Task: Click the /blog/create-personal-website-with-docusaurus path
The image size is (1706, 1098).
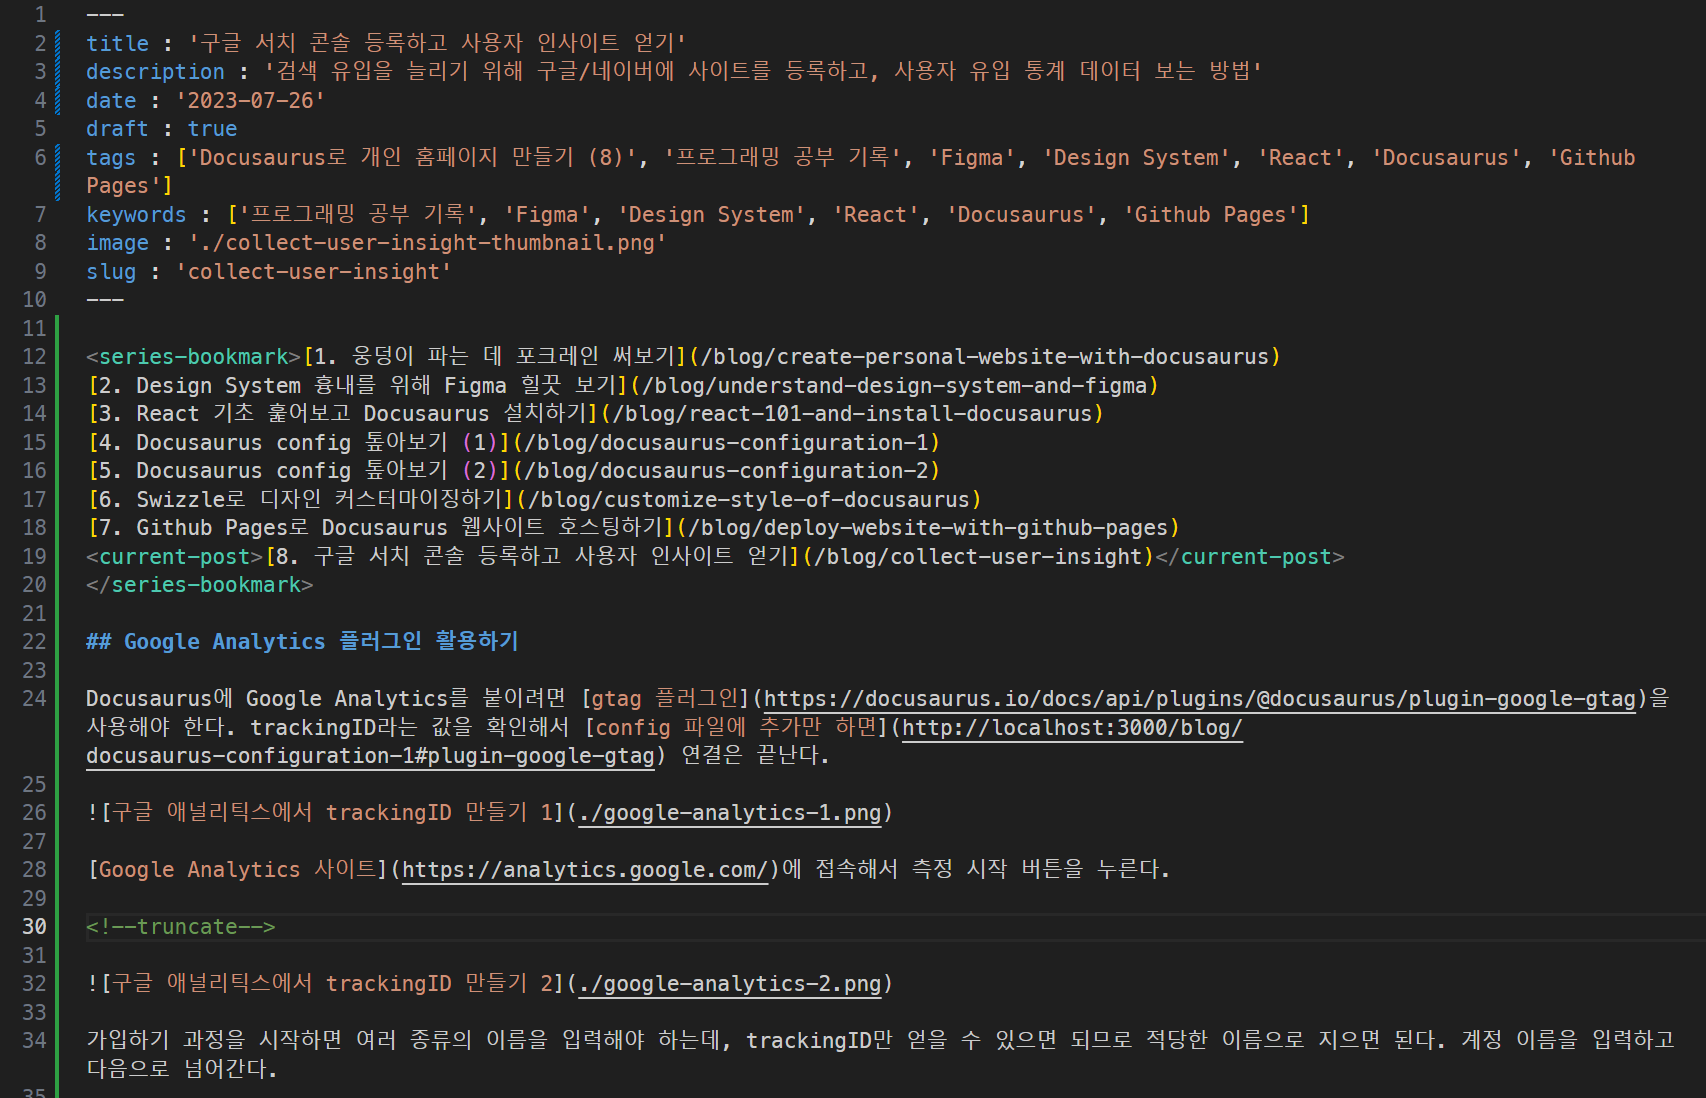Action: point(985,357)
